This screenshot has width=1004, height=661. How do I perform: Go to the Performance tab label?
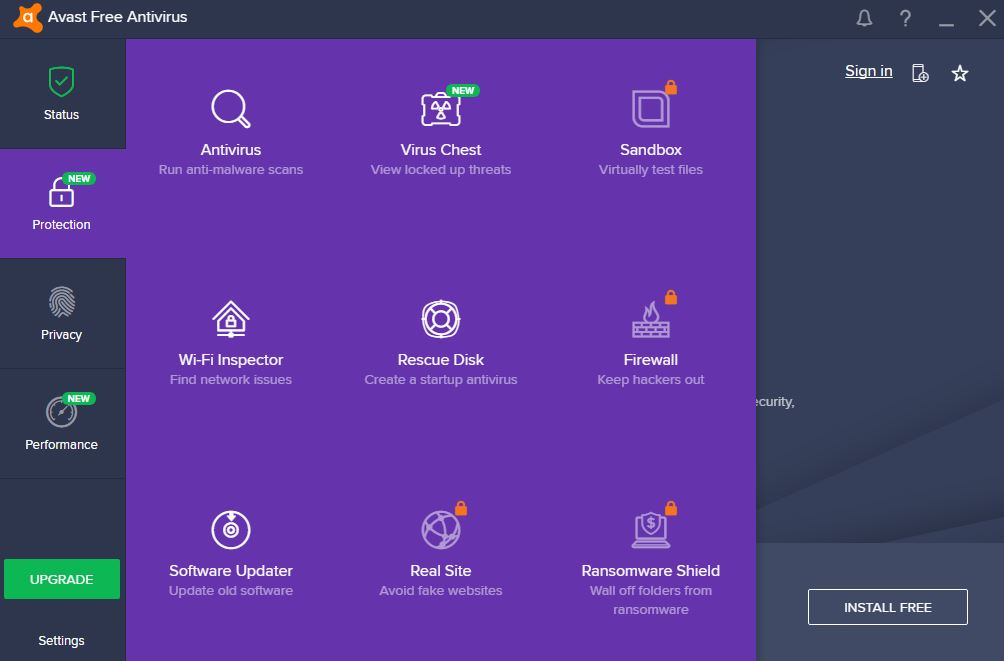(61, 445)
